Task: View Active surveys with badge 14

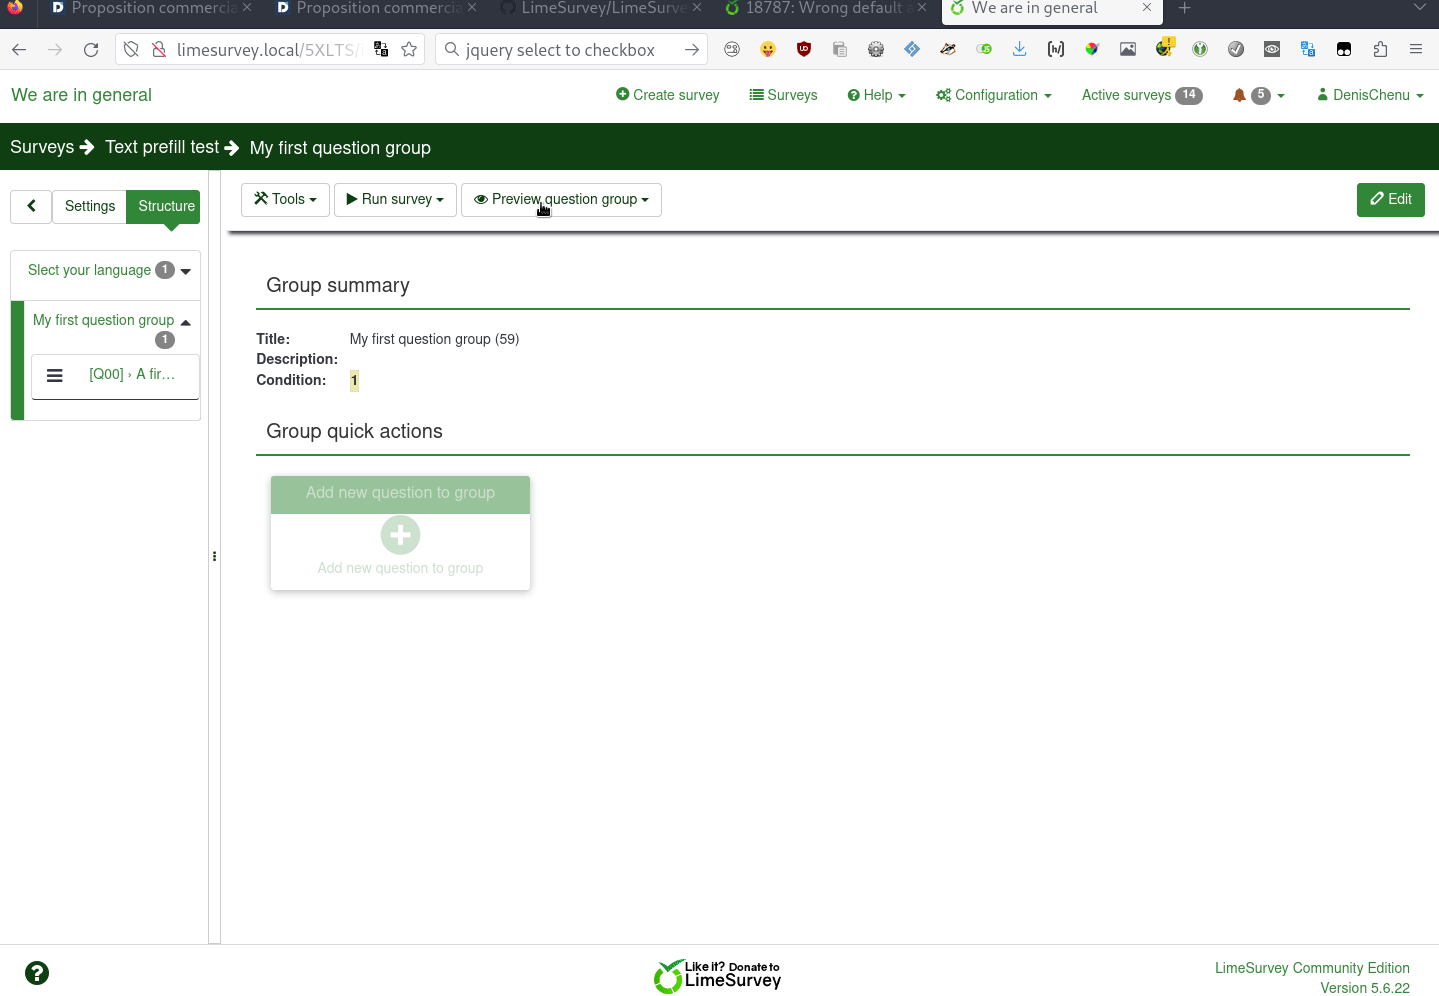Action: click(x=1142, y=95)
